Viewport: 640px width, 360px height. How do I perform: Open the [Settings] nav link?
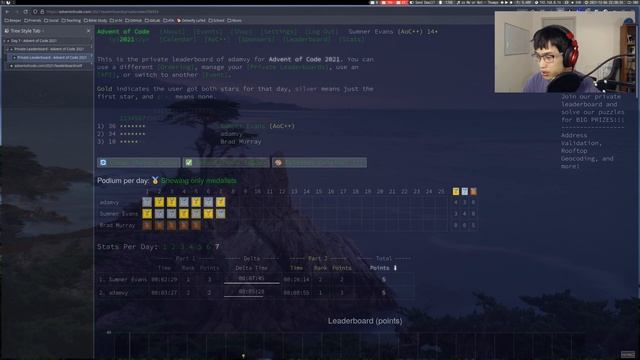pos(278,31)
